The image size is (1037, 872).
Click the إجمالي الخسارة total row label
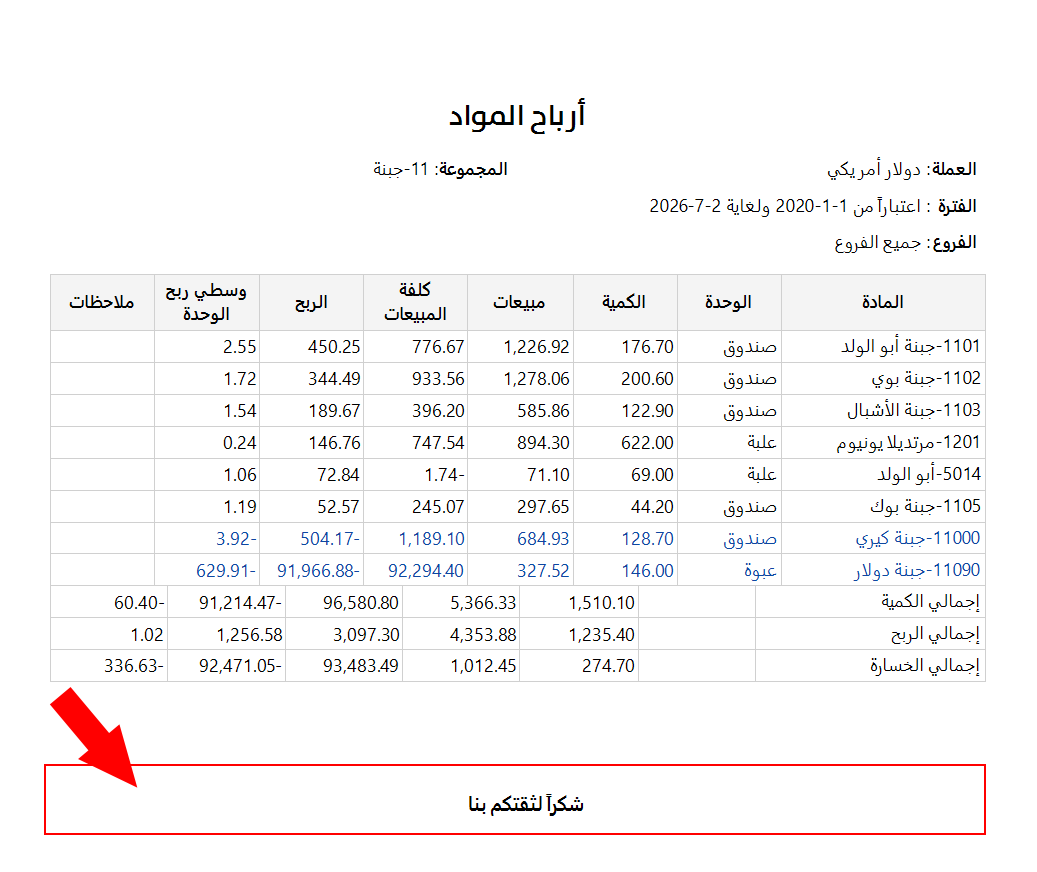(x=925, y=666)
